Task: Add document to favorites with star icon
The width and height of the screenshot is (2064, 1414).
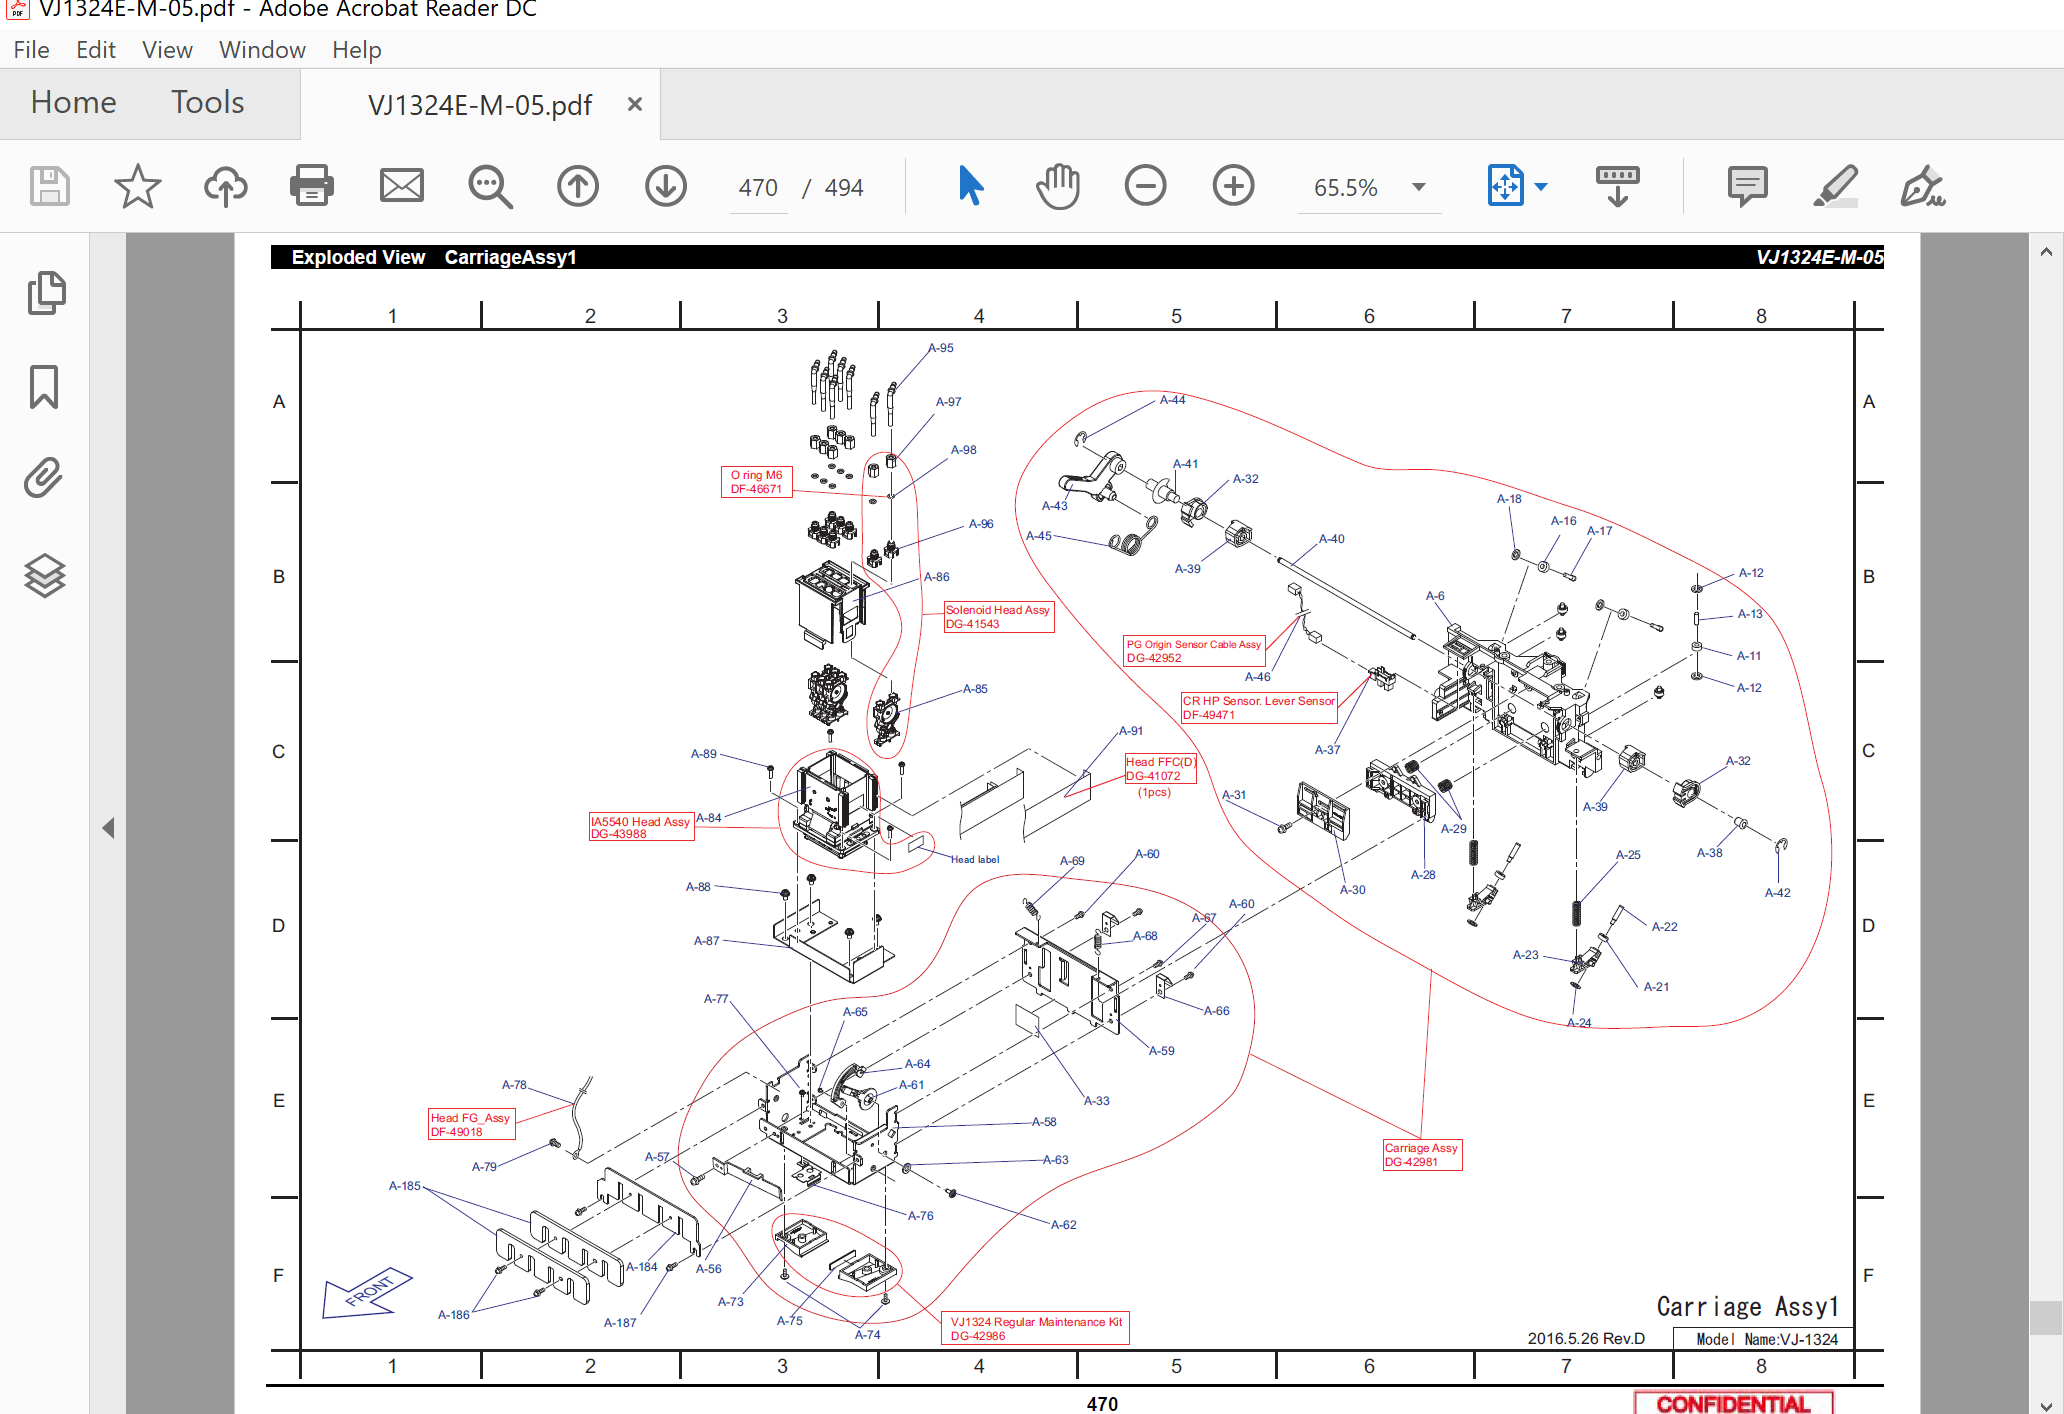Action: 137,186
